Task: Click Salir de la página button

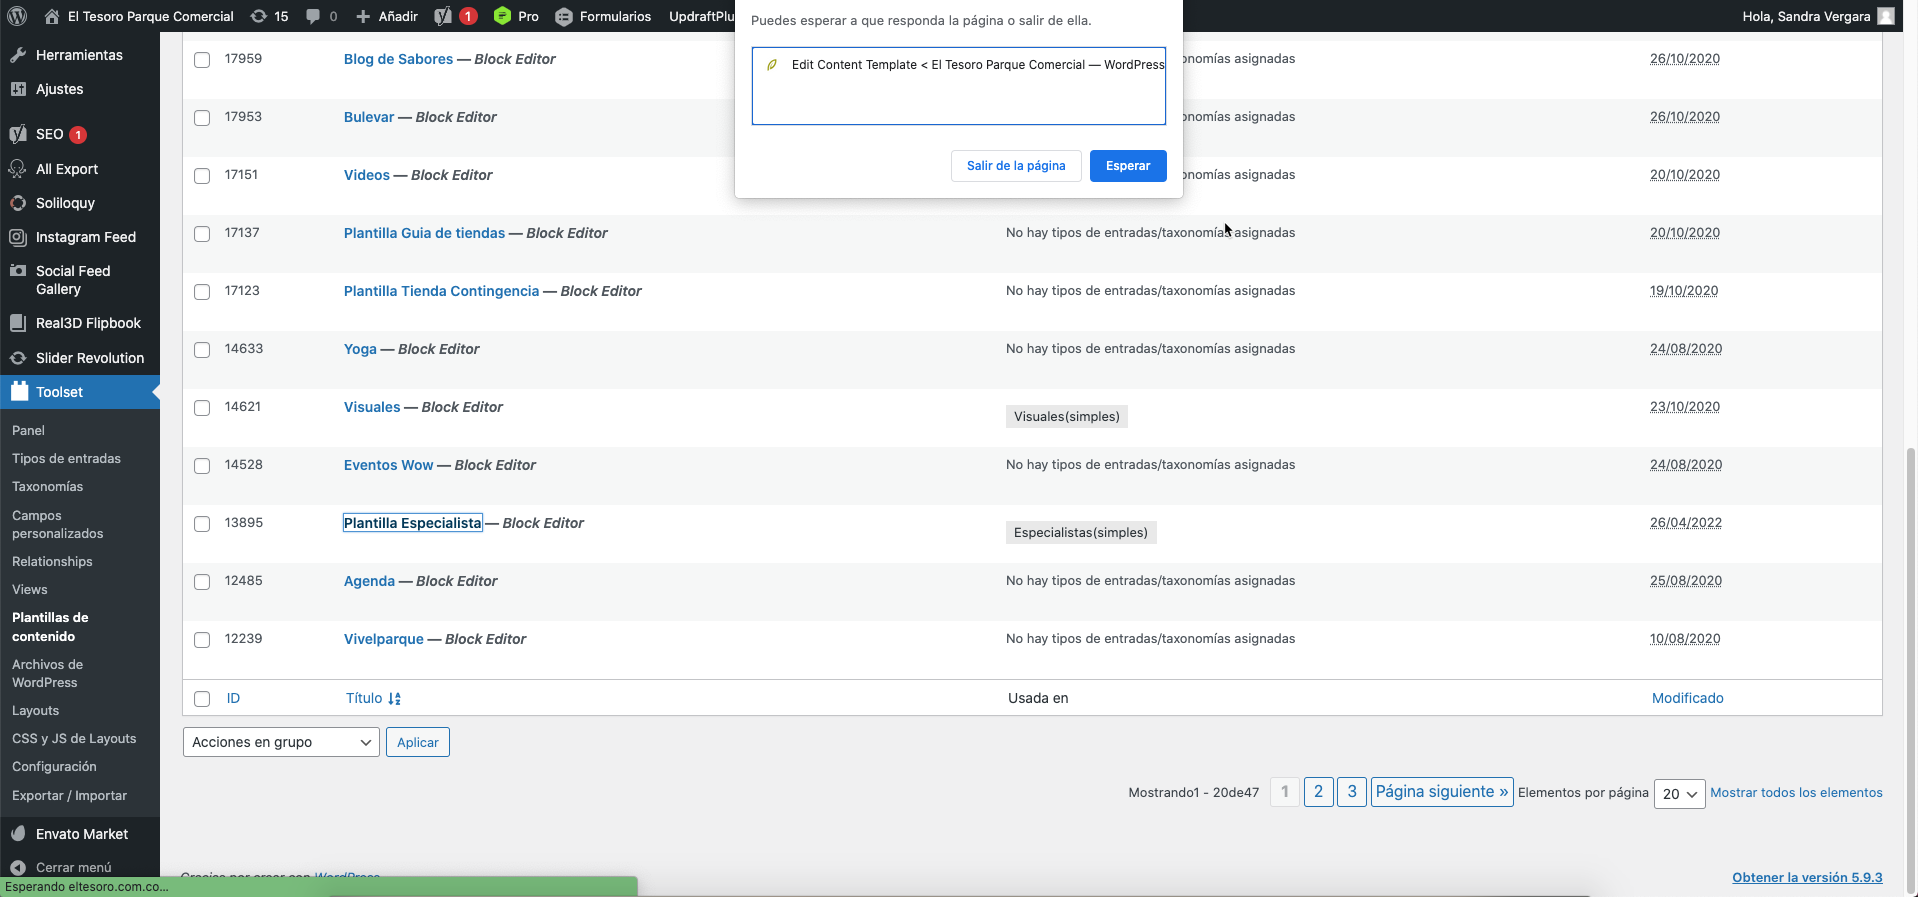Action: (1016, 166)
